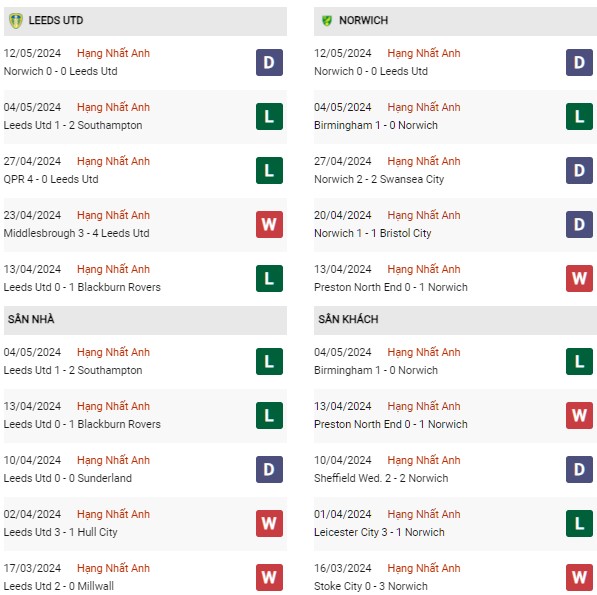Click the Norwich club crest icon
This screenshot has width=597, height=595.
[327, 21]
